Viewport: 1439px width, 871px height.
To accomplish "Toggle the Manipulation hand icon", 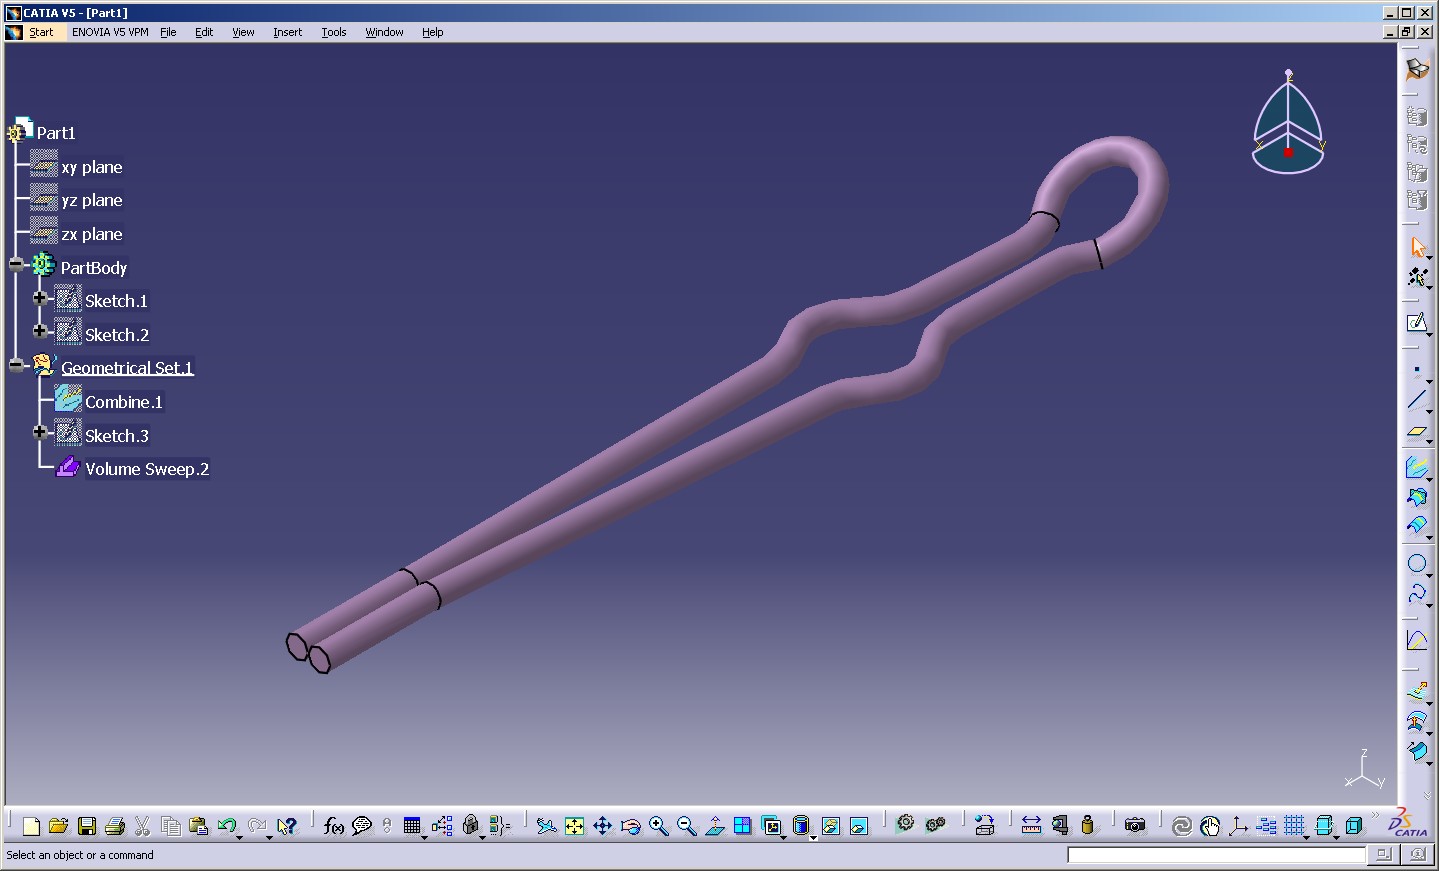I will (1210, 826).
